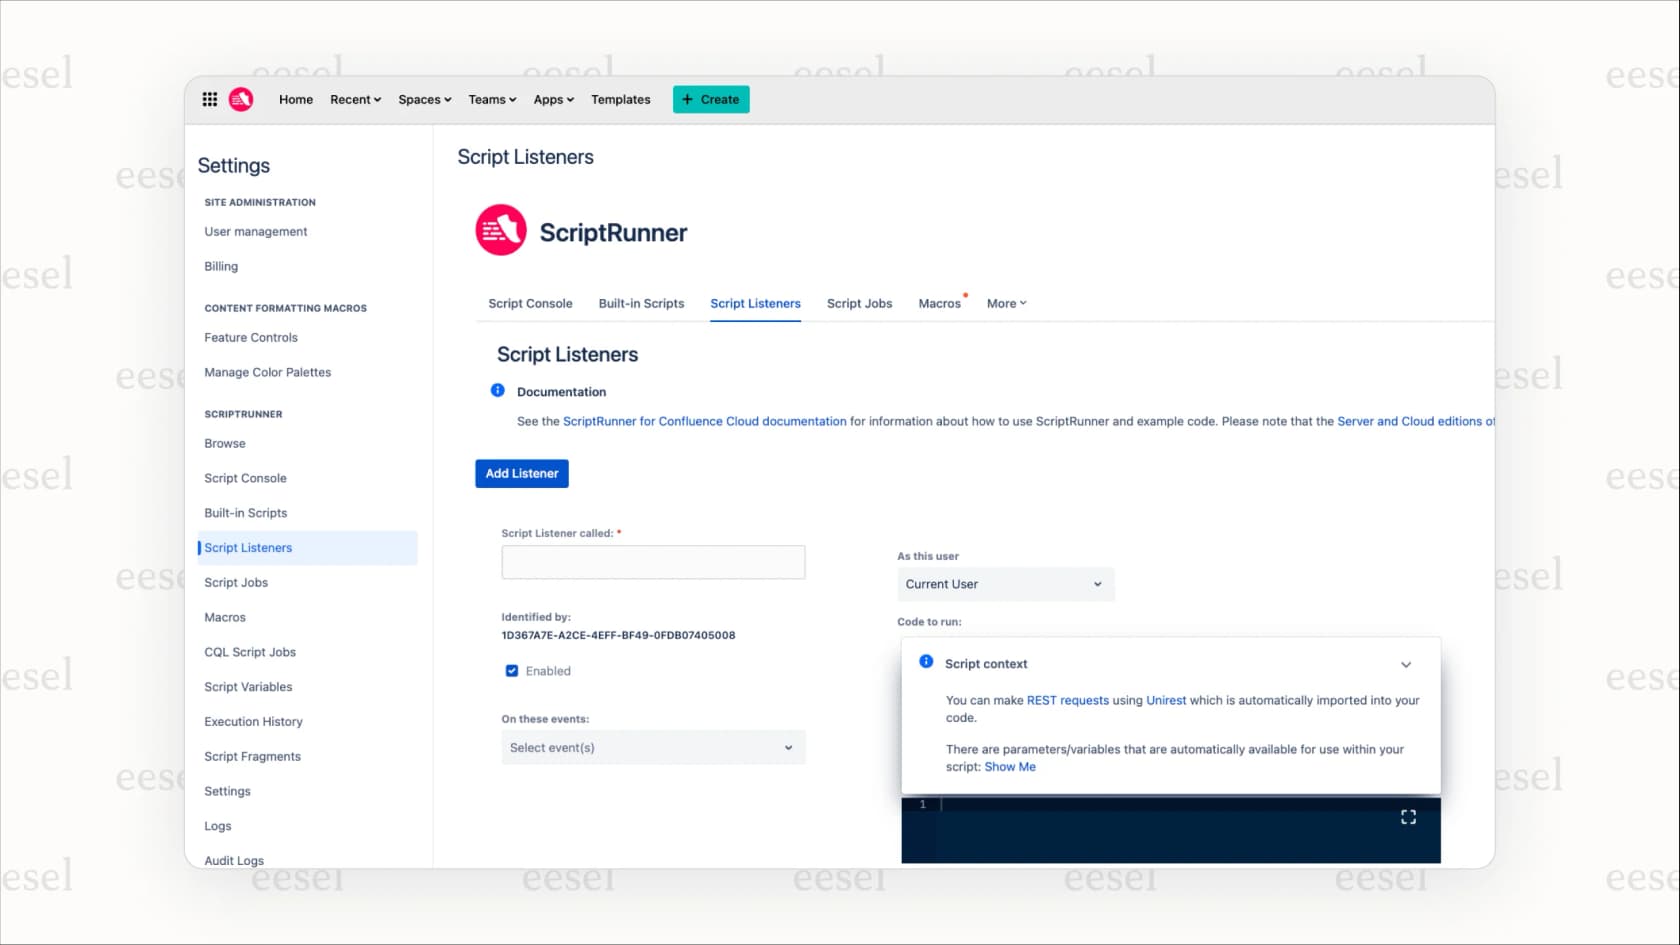
Task: Open CQL Script Jobs in the sidebar
Action: pyautogui.click(x=250, y=653)
